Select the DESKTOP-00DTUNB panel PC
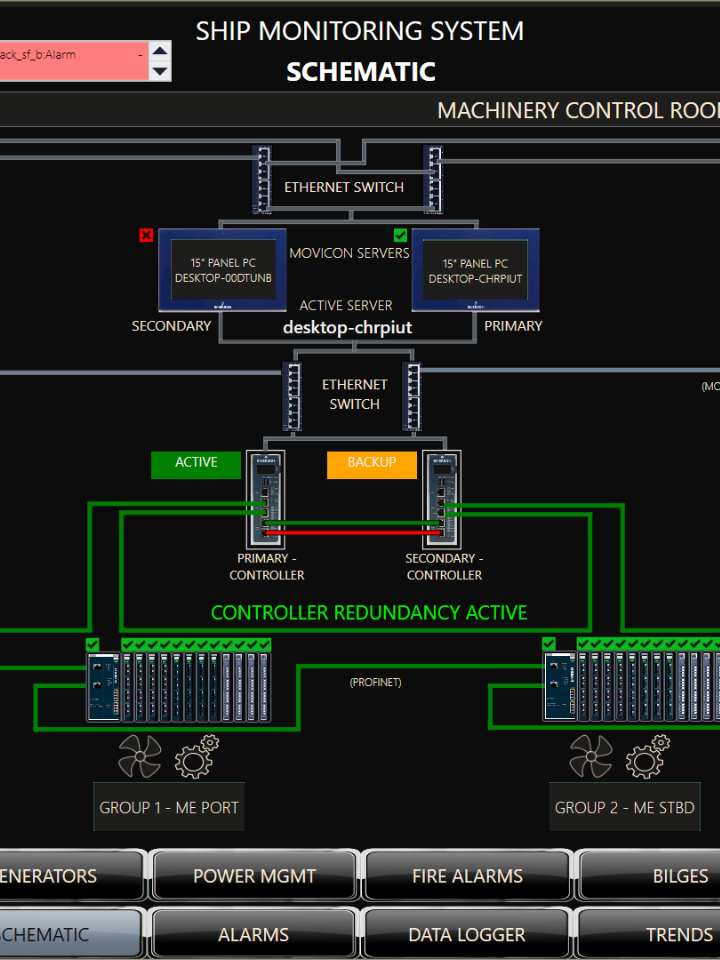This screenshot has width=720, height=960. click(222, 269)
